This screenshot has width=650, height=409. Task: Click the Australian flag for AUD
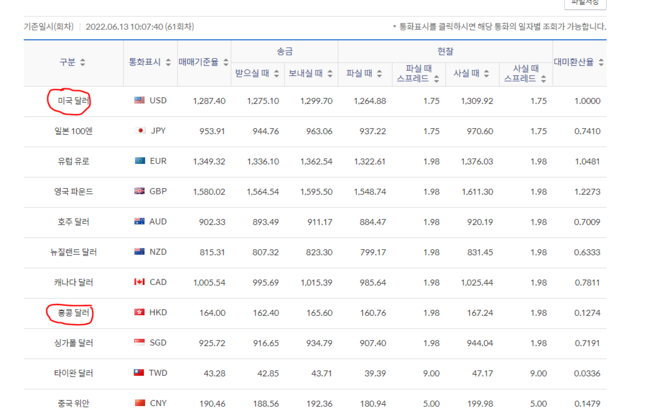[140, 222]
